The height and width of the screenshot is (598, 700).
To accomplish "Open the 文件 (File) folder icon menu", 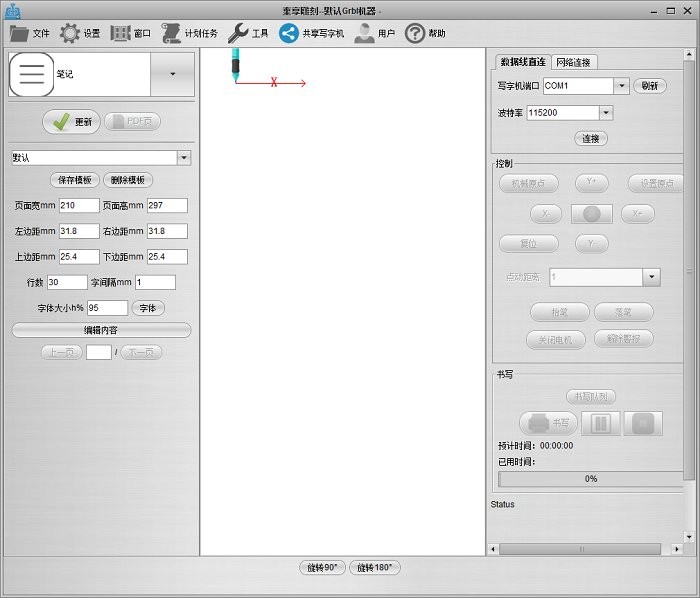I will tap(20, 33).
